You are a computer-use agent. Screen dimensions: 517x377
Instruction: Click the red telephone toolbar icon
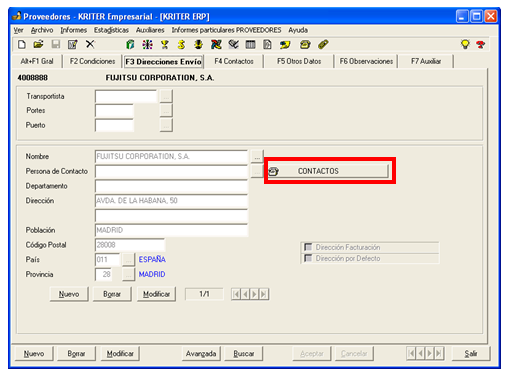480,44
